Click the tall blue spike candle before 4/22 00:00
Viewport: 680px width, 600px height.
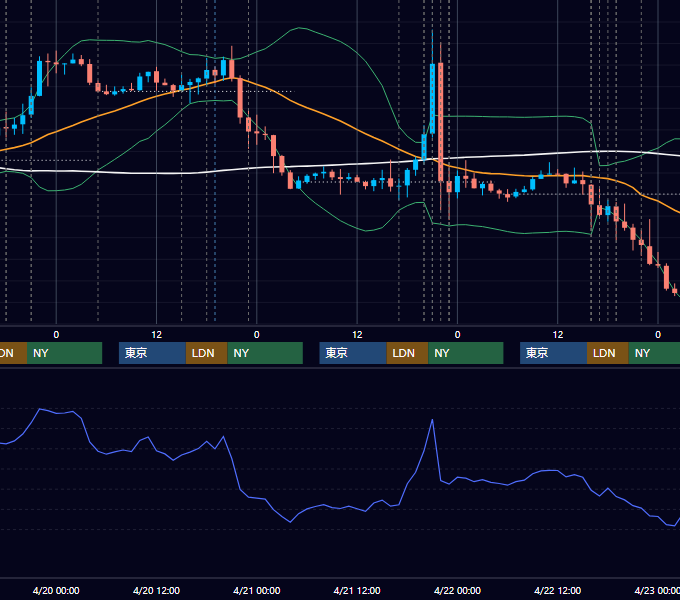tap(432, 99)
